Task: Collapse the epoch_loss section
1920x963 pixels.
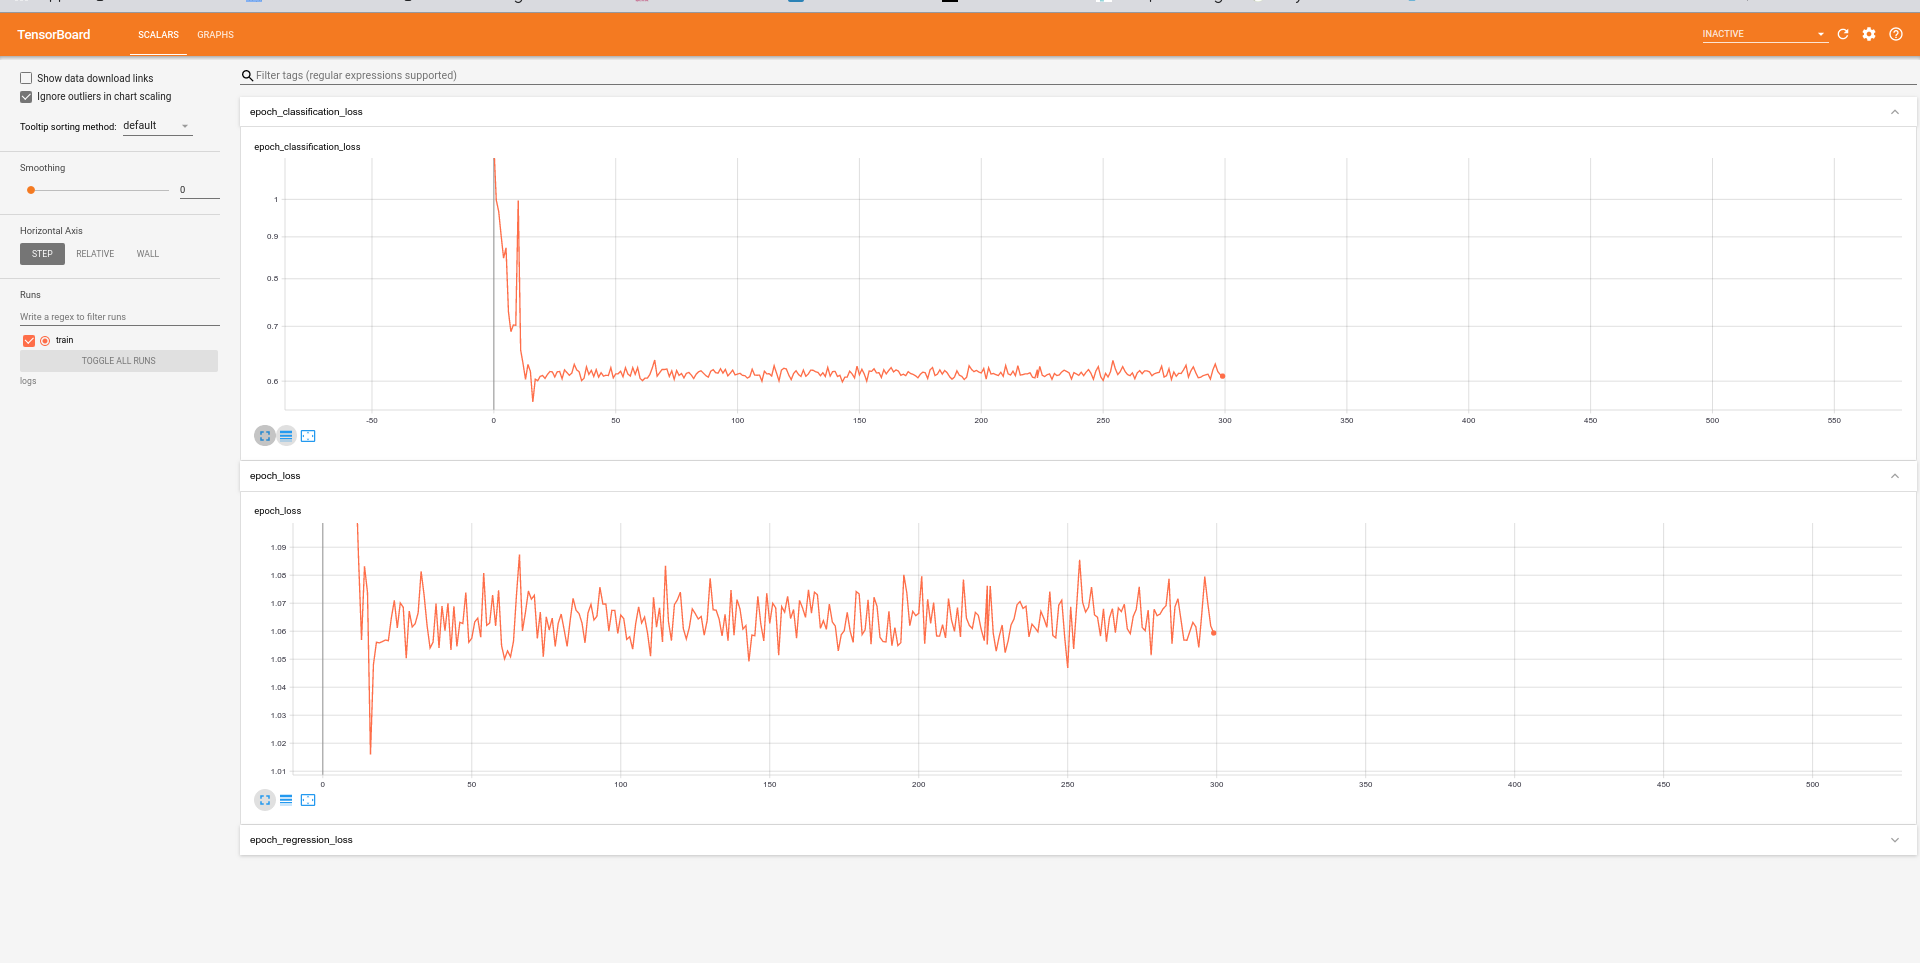Action: coord(1895,476)
